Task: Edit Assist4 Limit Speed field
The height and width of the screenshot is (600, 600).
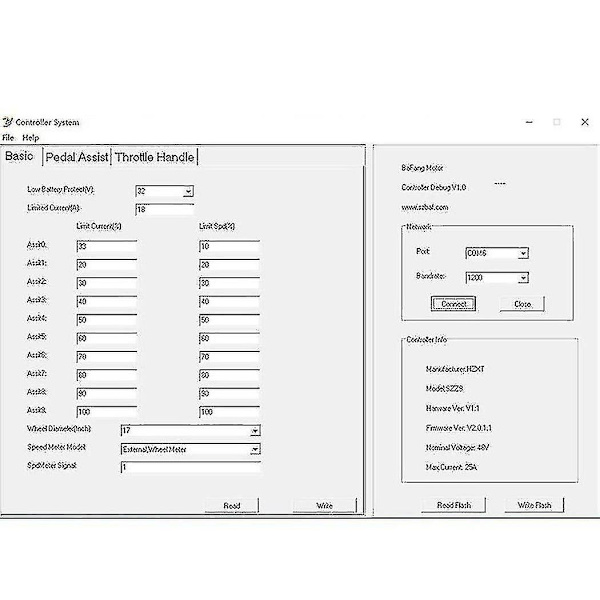Action: 229,320
